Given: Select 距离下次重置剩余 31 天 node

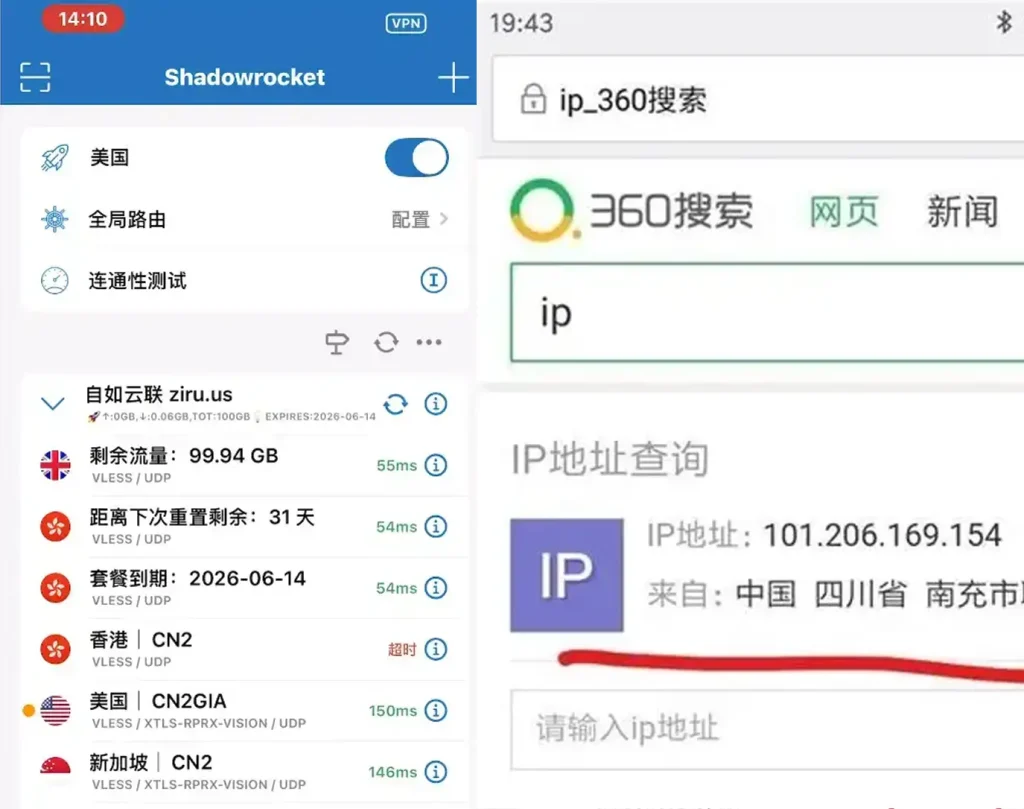Looking at the screenshot, I should [x=244, y=527].
